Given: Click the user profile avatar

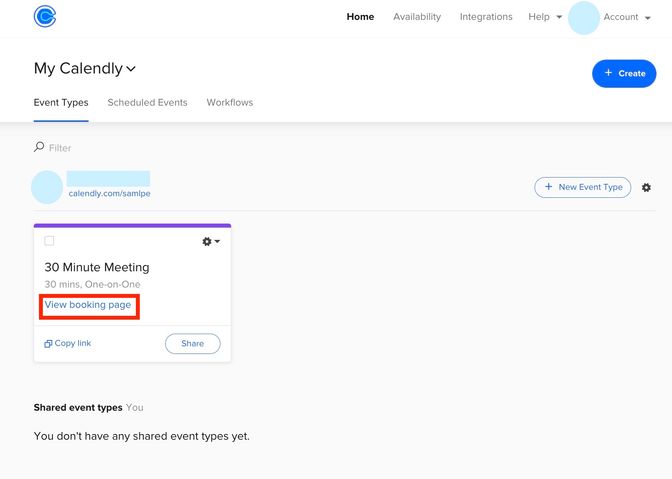Looking at the screenshot, I should (x=47, y=187).
